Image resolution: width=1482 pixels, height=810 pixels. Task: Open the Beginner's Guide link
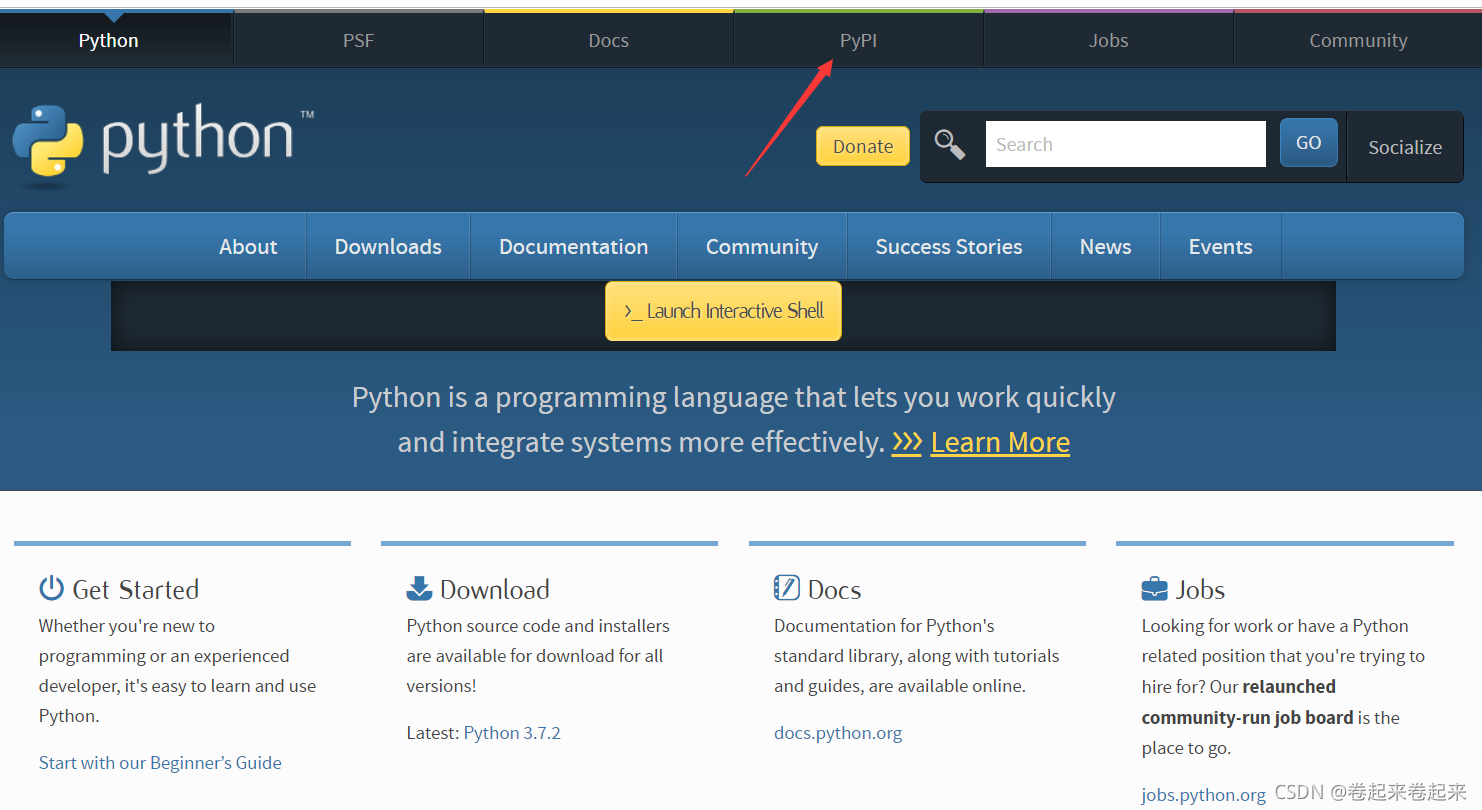click(x=160, y=763)
